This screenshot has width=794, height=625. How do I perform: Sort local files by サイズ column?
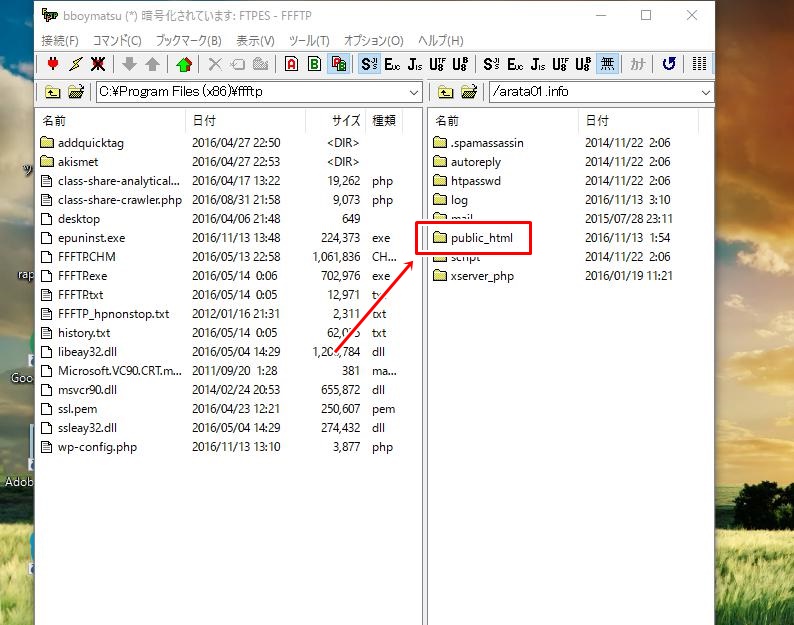335,121
